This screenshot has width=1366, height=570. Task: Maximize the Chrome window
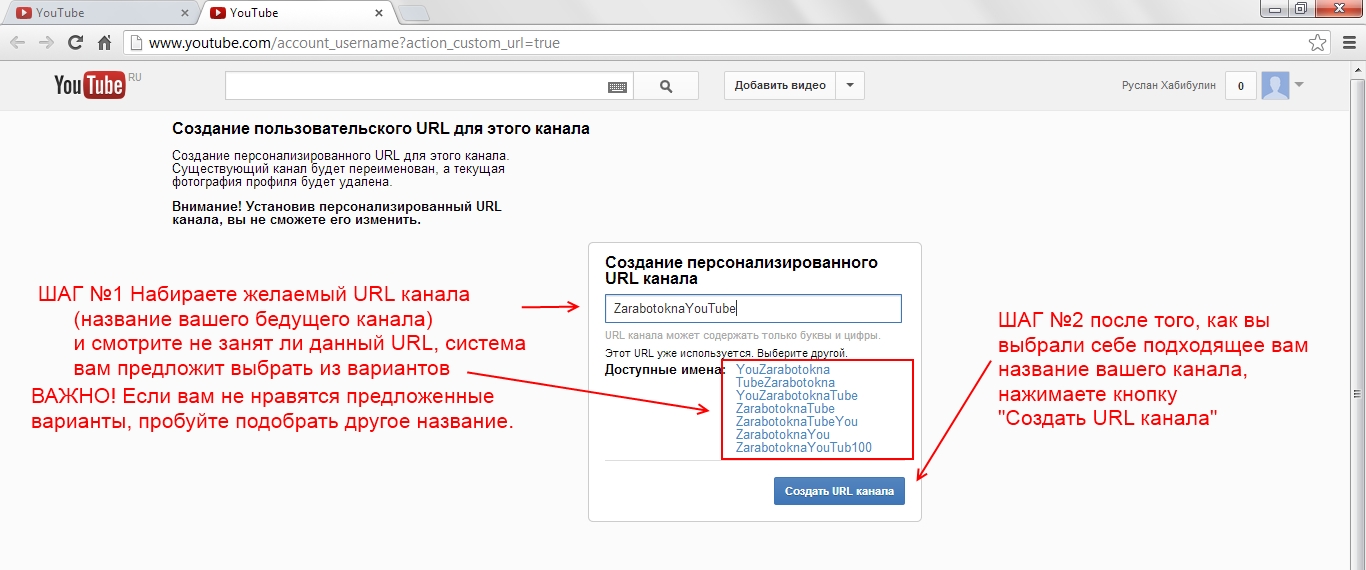point(1301,8)
